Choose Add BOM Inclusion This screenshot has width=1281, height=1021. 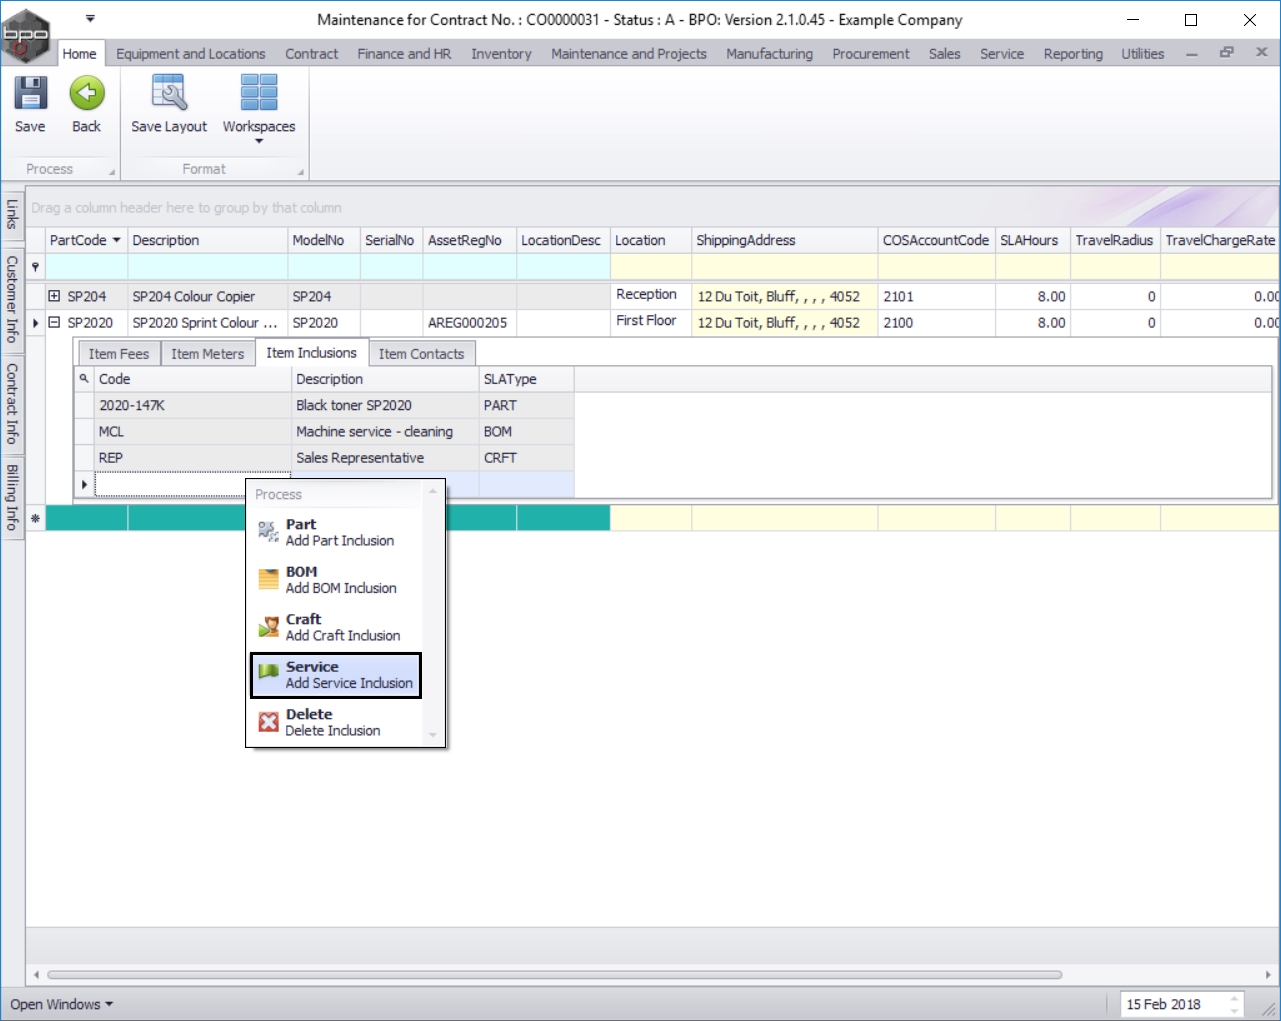pyautogui.click(x=335, y=580)
